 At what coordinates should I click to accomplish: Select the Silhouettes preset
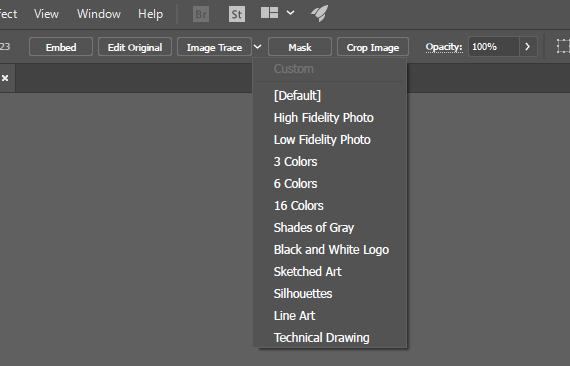330,294
